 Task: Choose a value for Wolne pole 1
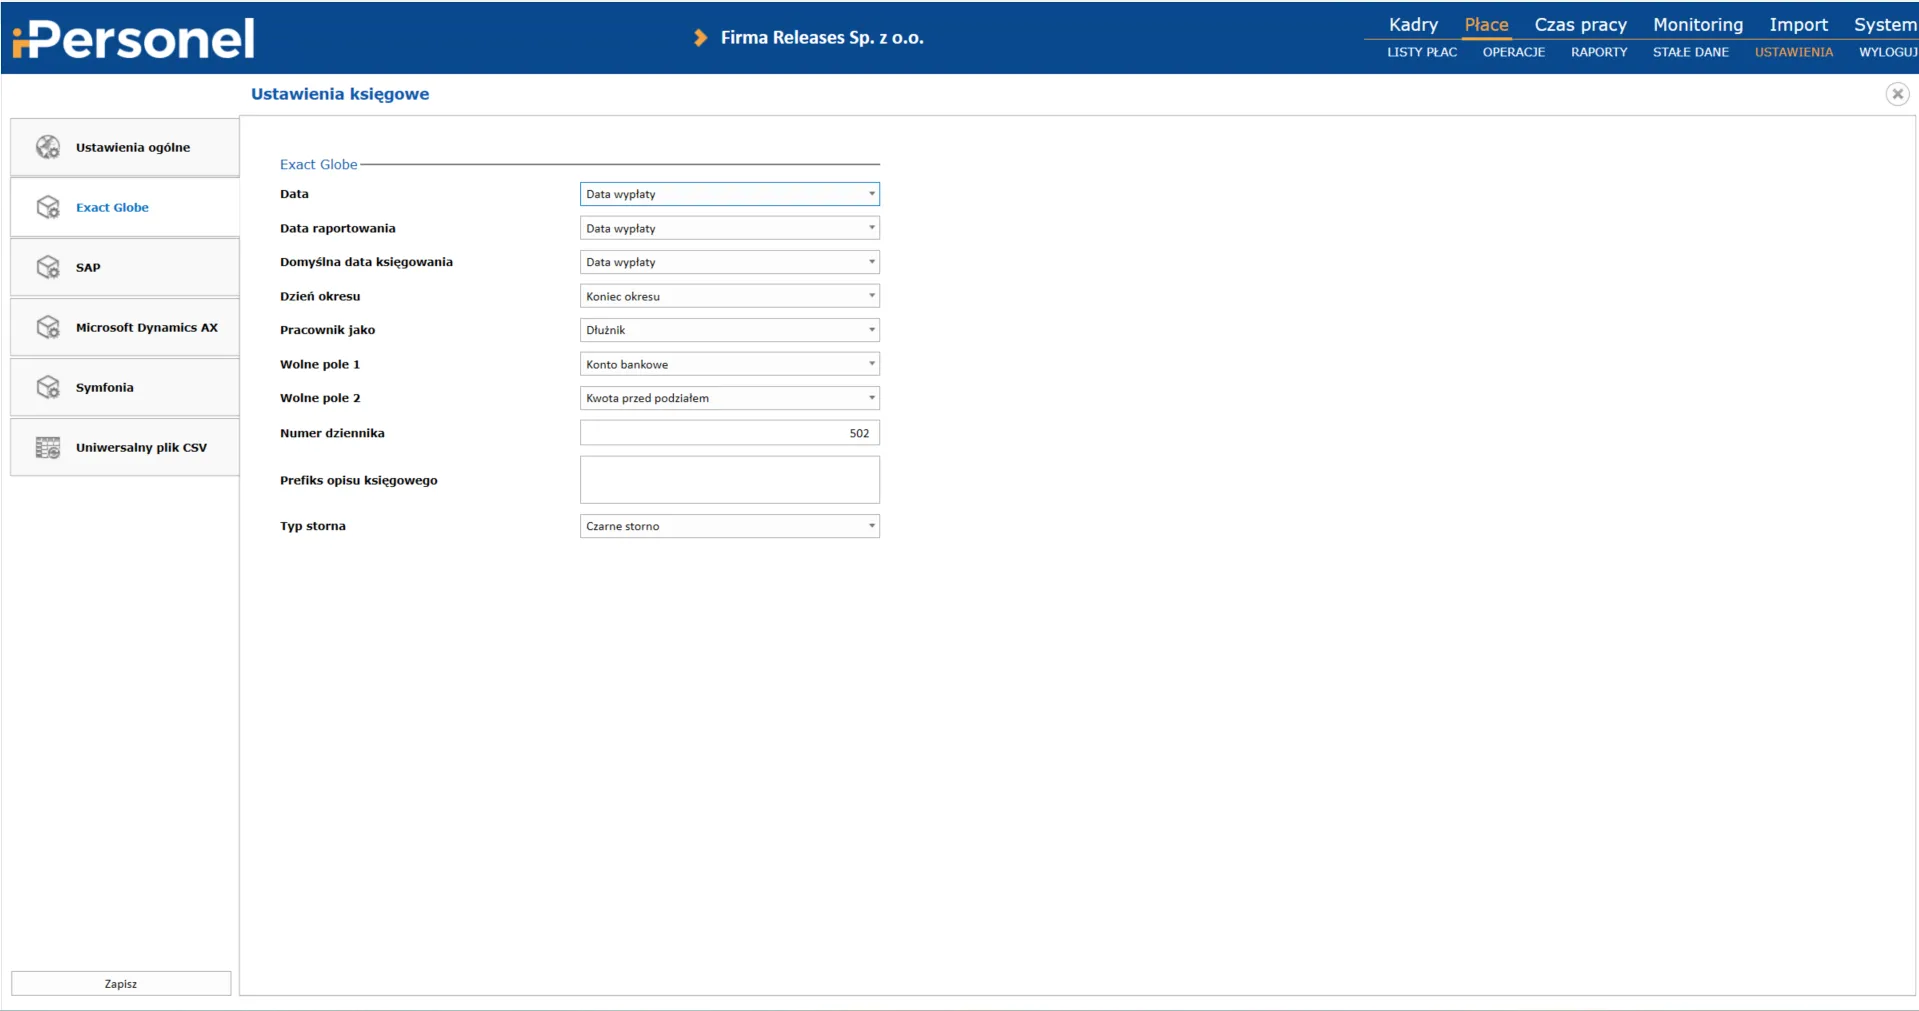pyautogui.click(x=729, y=364)
